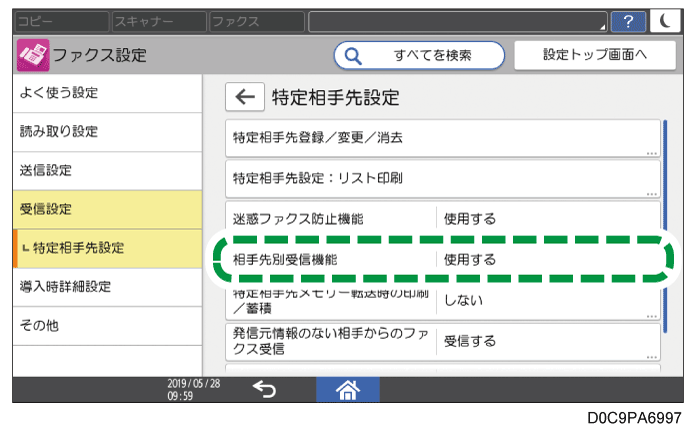The width and height of the screenshot is (695, 431).
Task: Click the top status message field
Action: (x=457, y=21)
